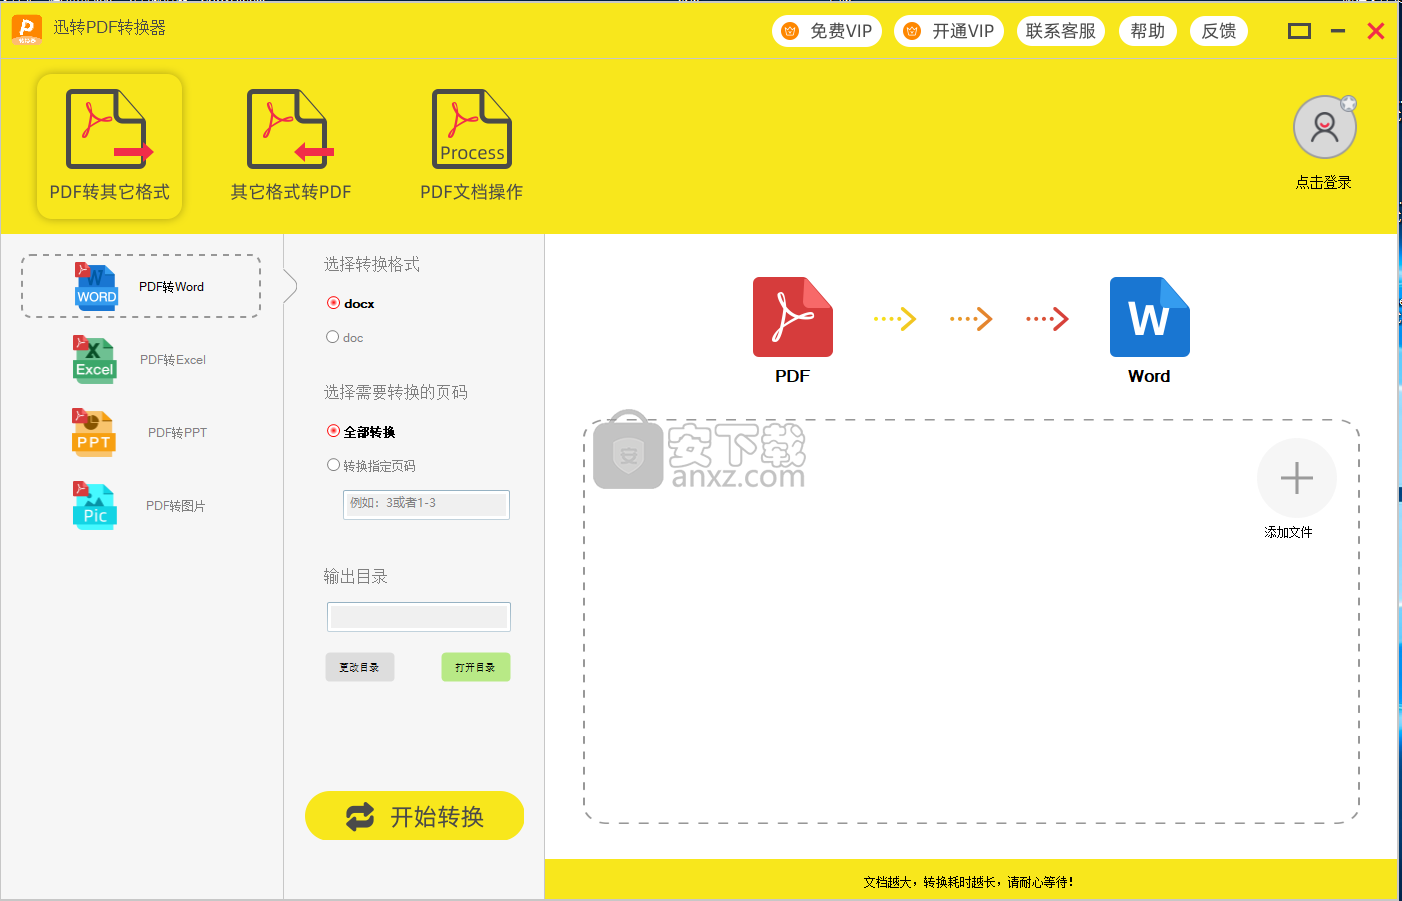Image resolution: width=1402 pixels, height=901 pixels.
Task: Click the red PDF document icon
Action: [x=792, y=317]
